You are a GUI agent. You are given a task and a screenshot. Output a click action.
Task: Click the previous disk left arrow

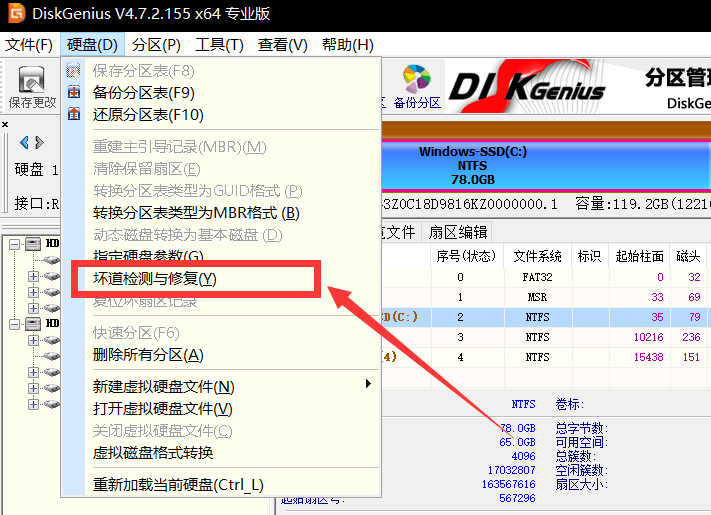(x=25, y=143)
